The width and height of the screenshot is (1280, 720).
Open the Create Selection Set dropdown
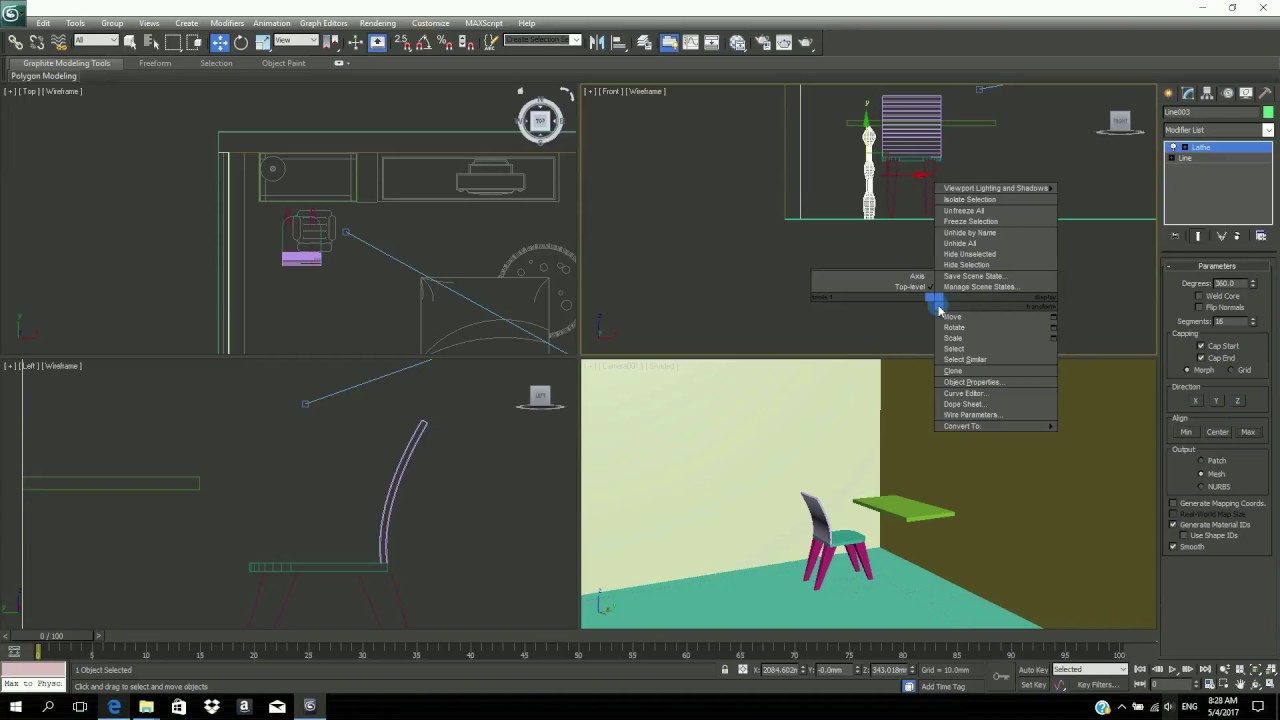[x=543, y=40]
